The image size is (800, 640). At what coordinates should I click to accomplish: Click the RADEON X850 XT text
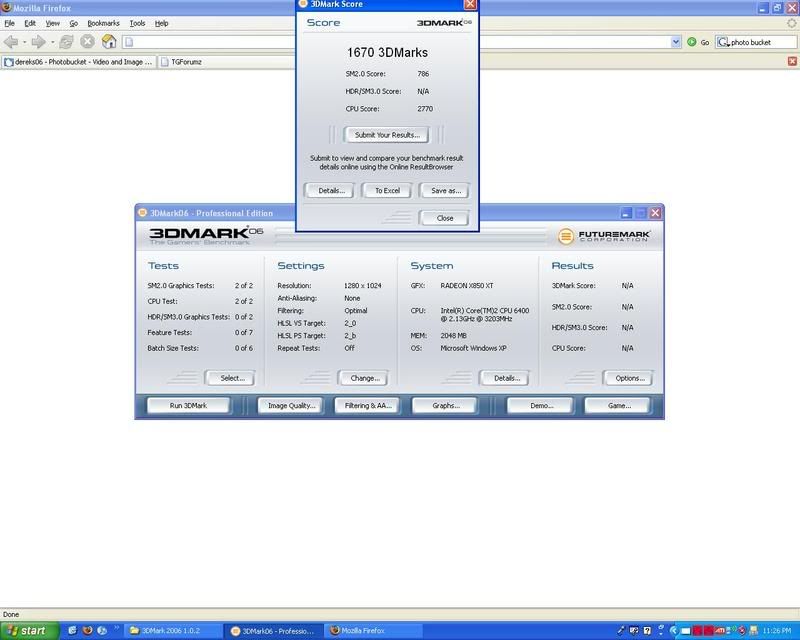tap(467, 286)
